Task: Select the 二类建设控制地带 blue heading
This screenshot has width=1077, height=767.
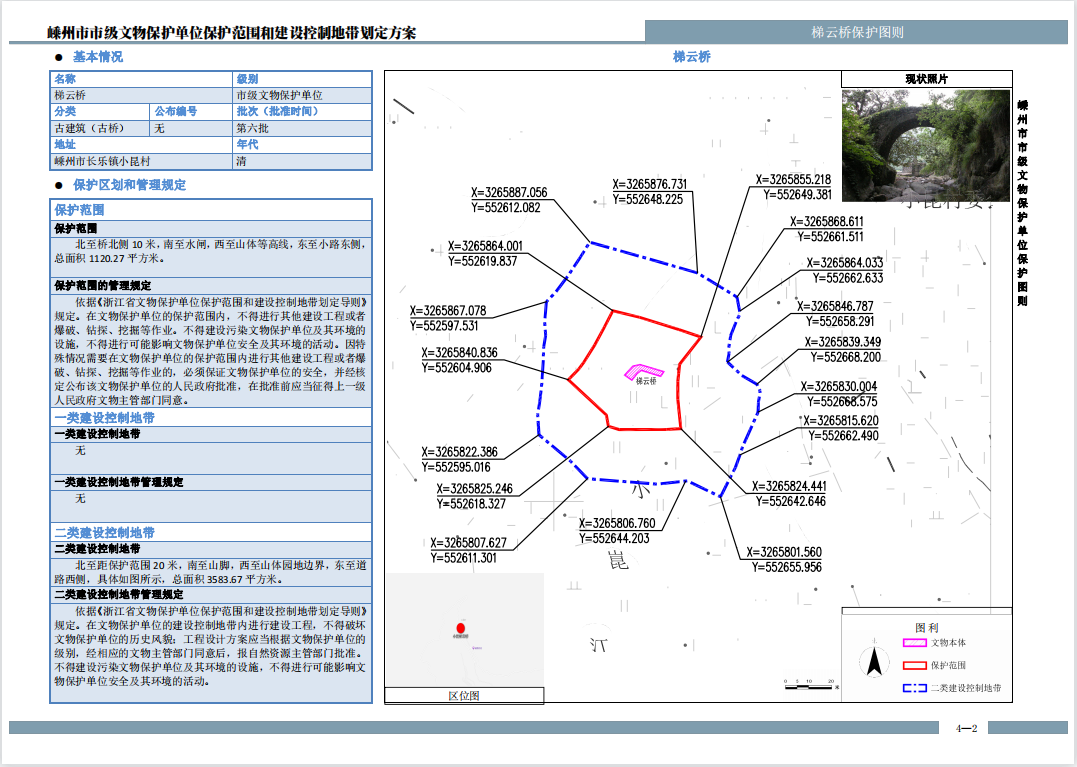Action: click(x=104, y=533)
